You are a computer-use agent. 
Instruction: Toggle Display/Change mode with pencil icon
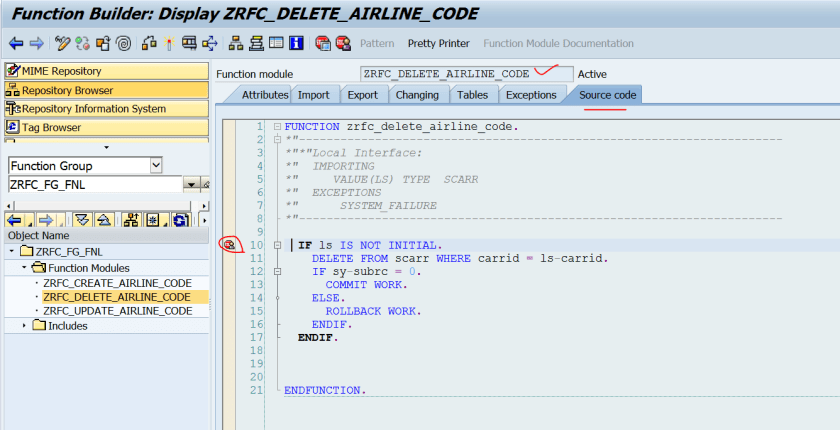(63, 43)
